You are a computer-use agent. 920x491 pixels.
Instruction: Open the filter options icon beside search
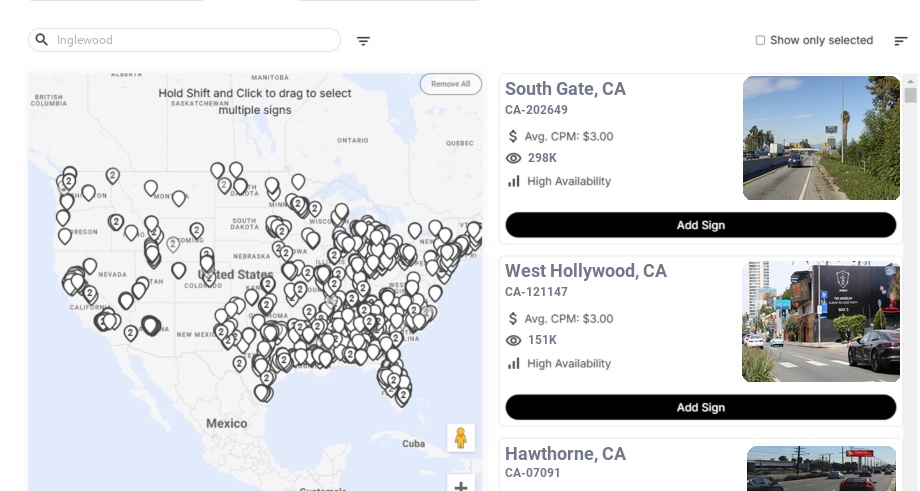coord(364,41)
